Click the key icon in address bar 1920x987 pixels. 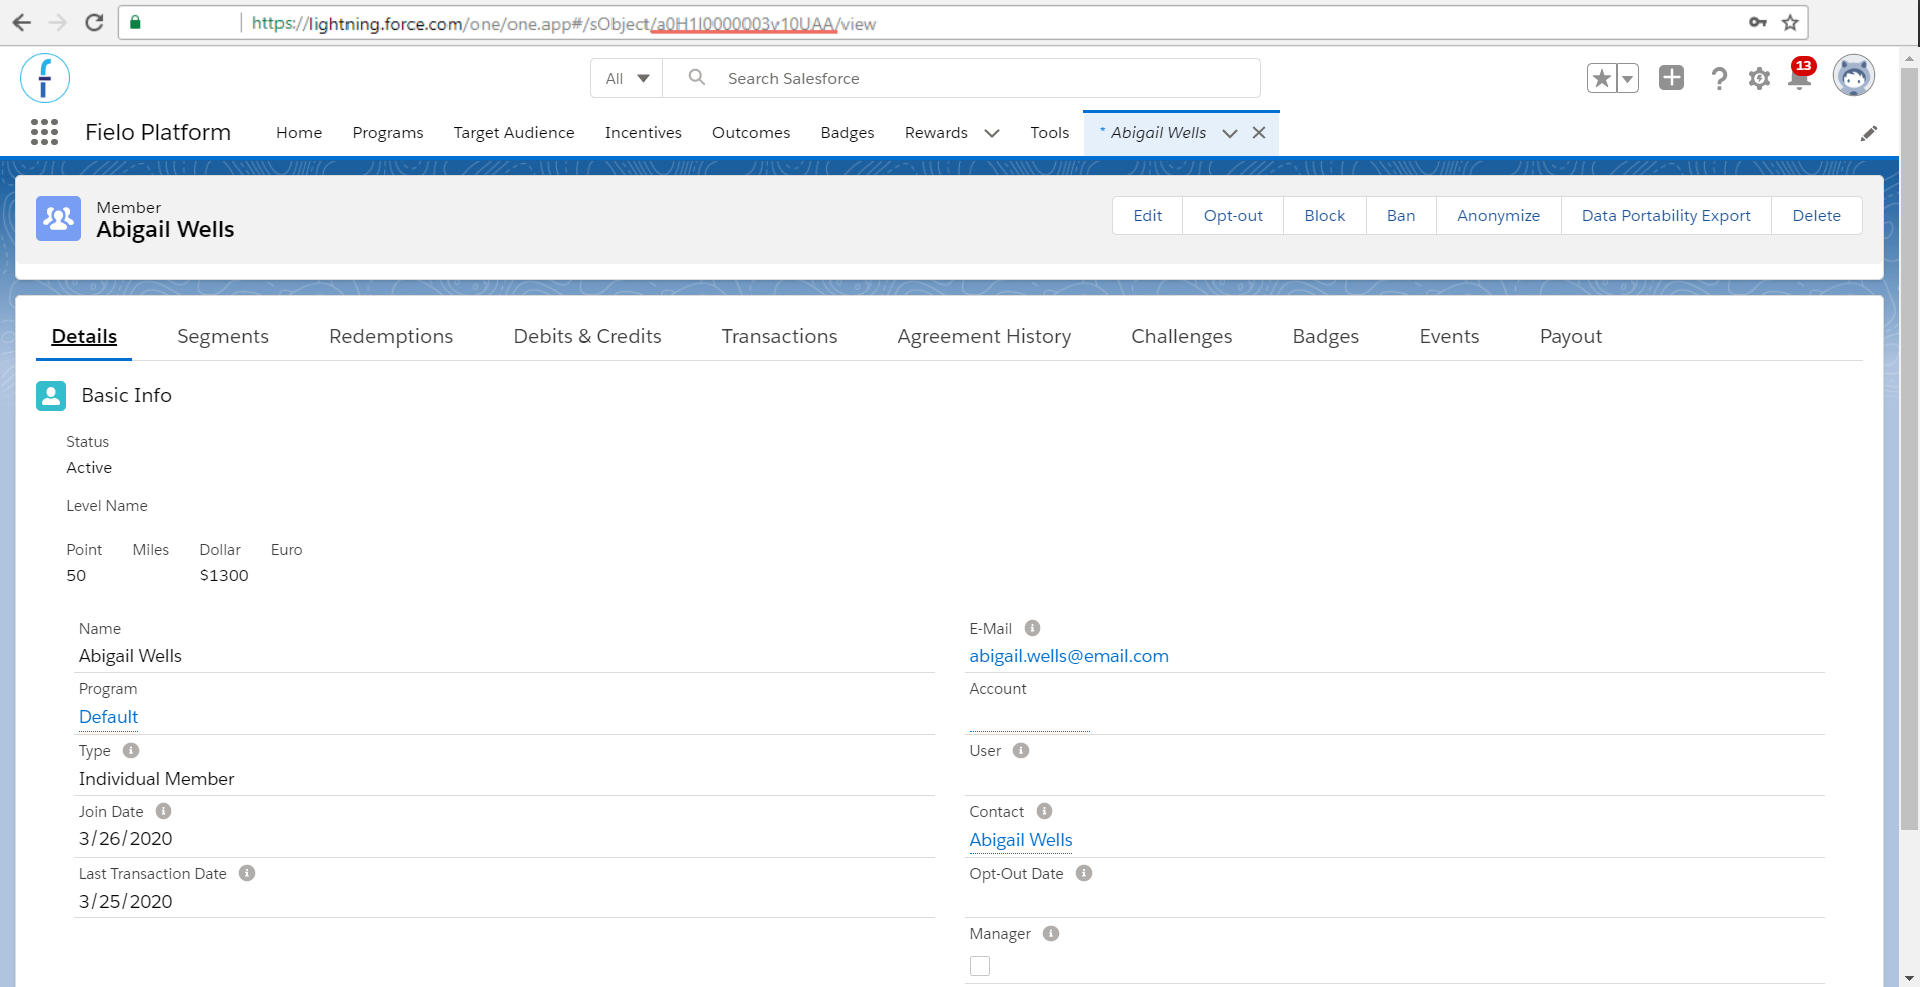(x=1757, y=22)
